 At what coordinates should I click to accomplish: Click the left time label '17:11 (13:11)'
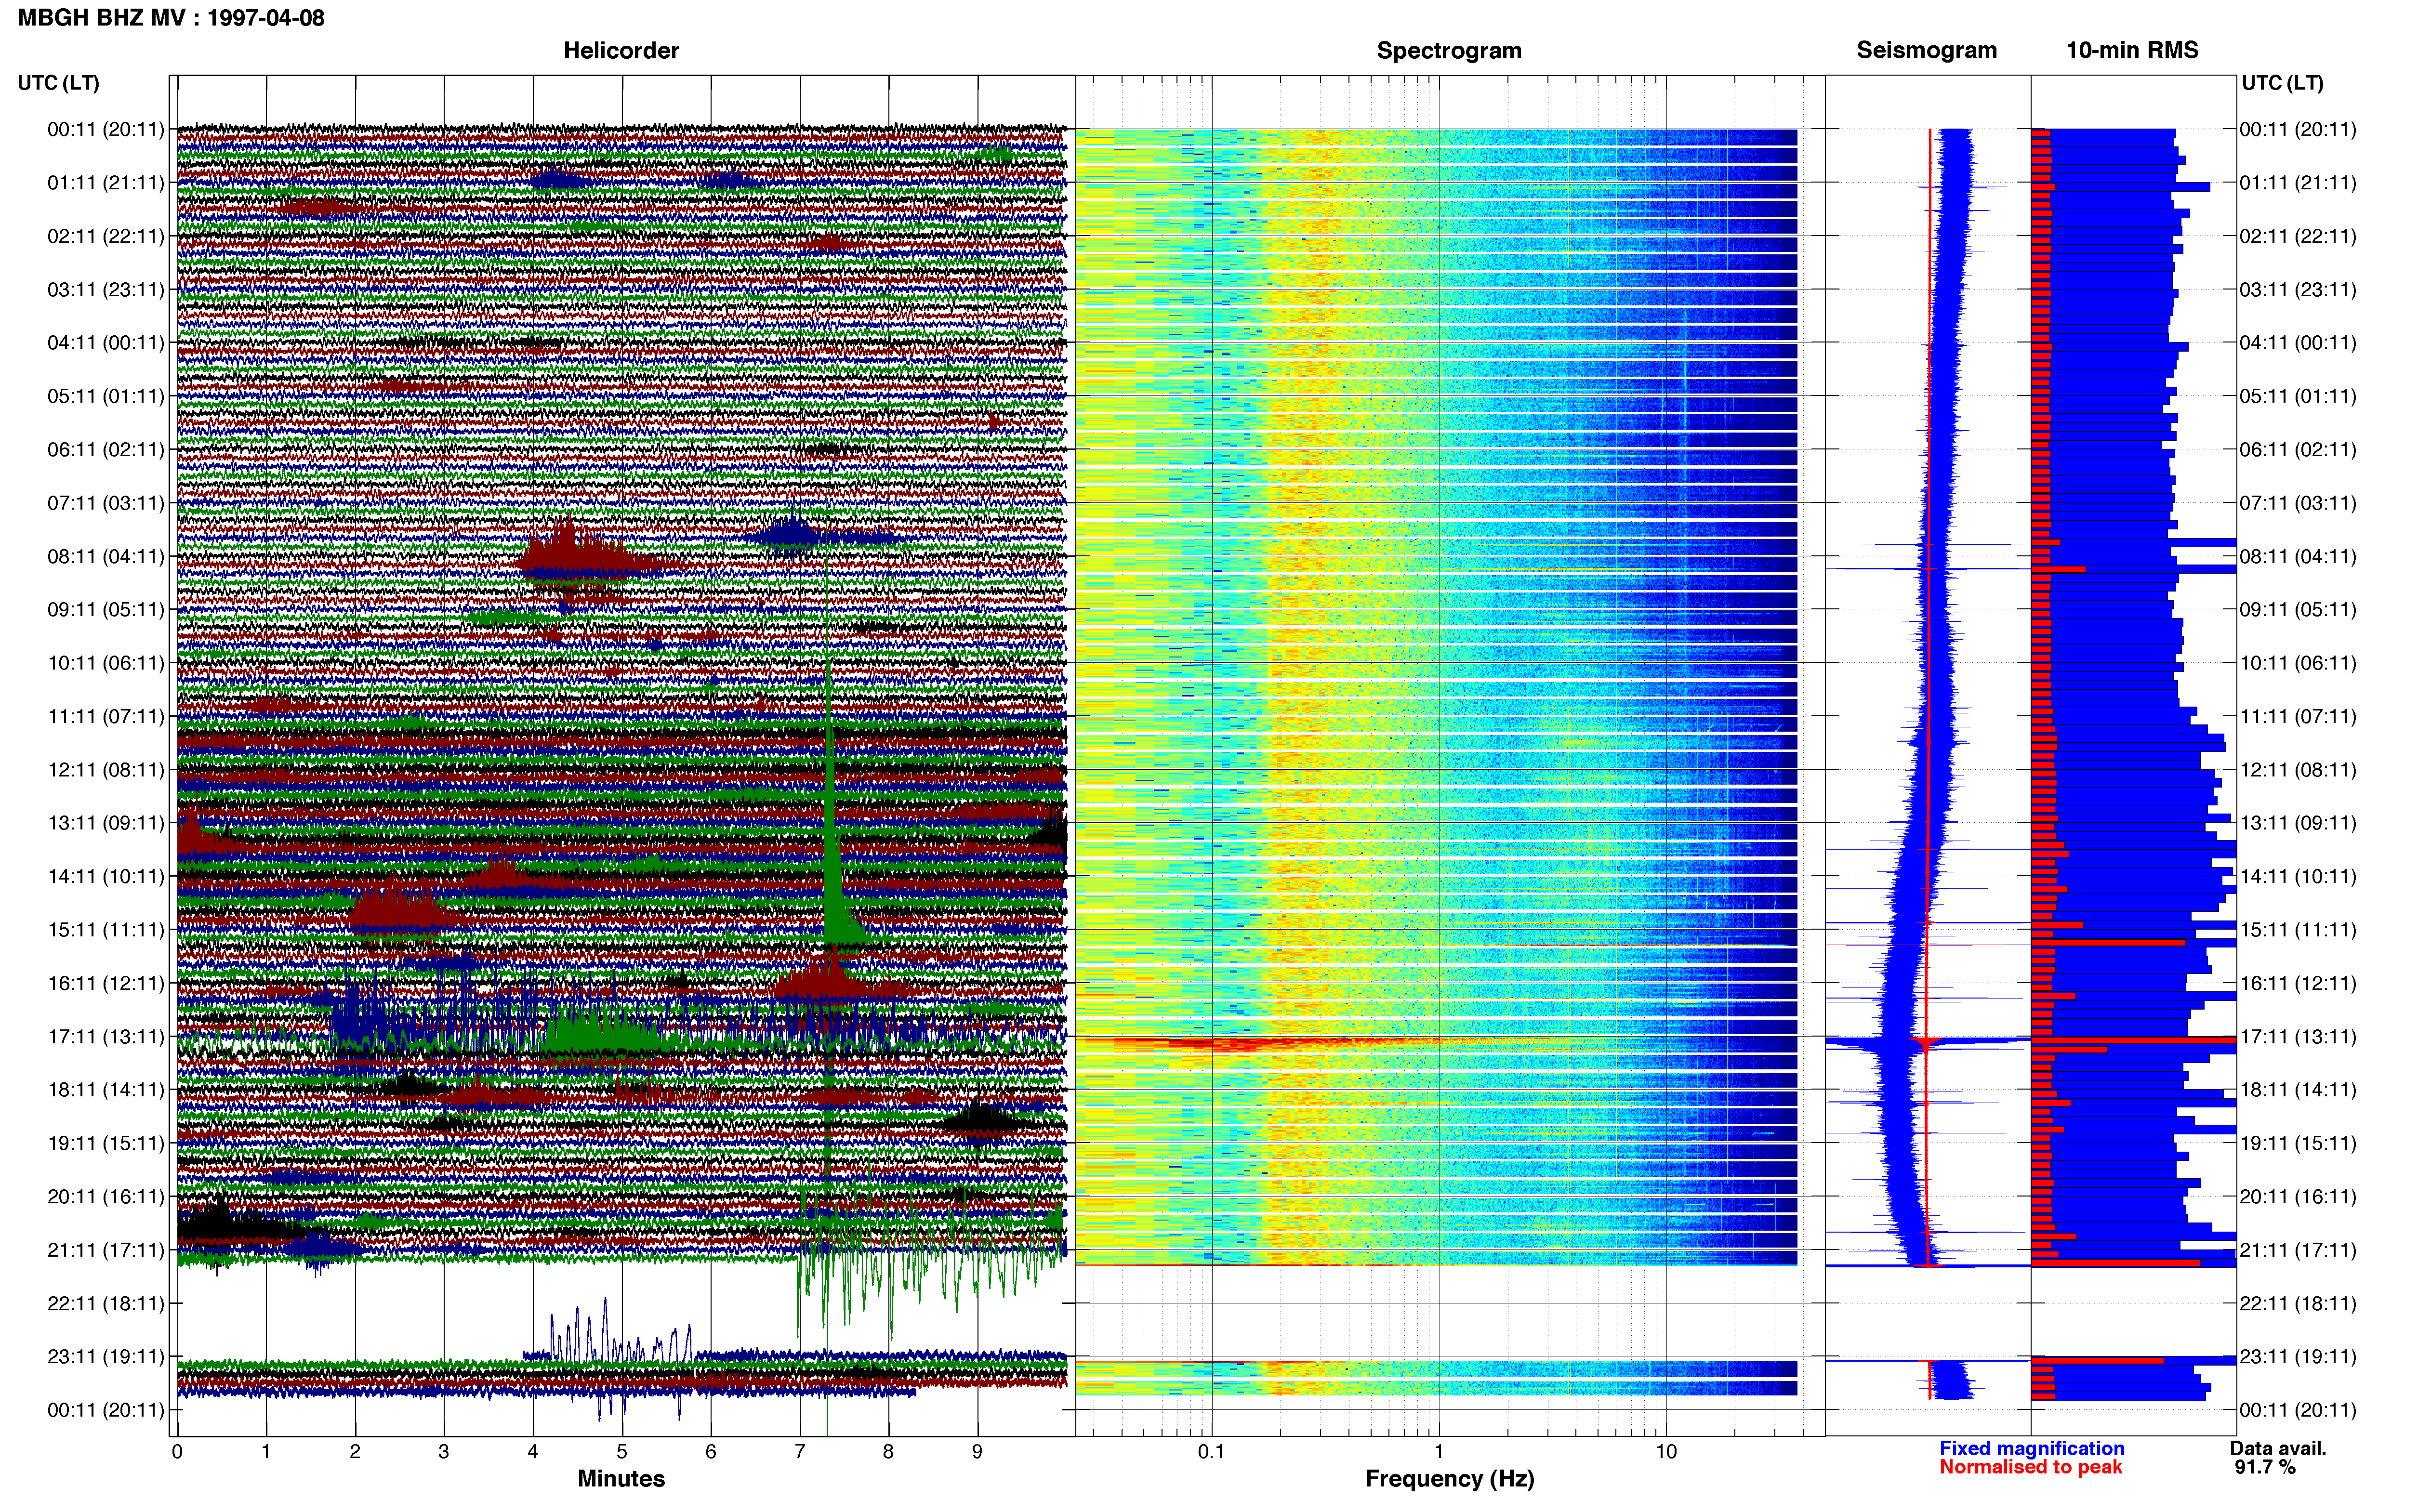point(105,1036)
